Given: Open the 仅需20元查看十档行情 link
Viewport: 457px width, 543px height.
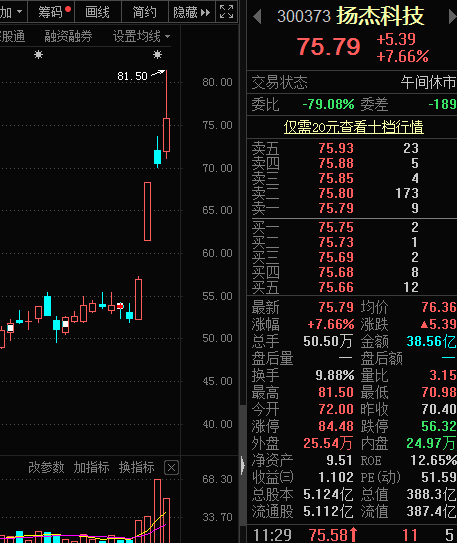Looking at the screenshot, I should coord(353,127).
